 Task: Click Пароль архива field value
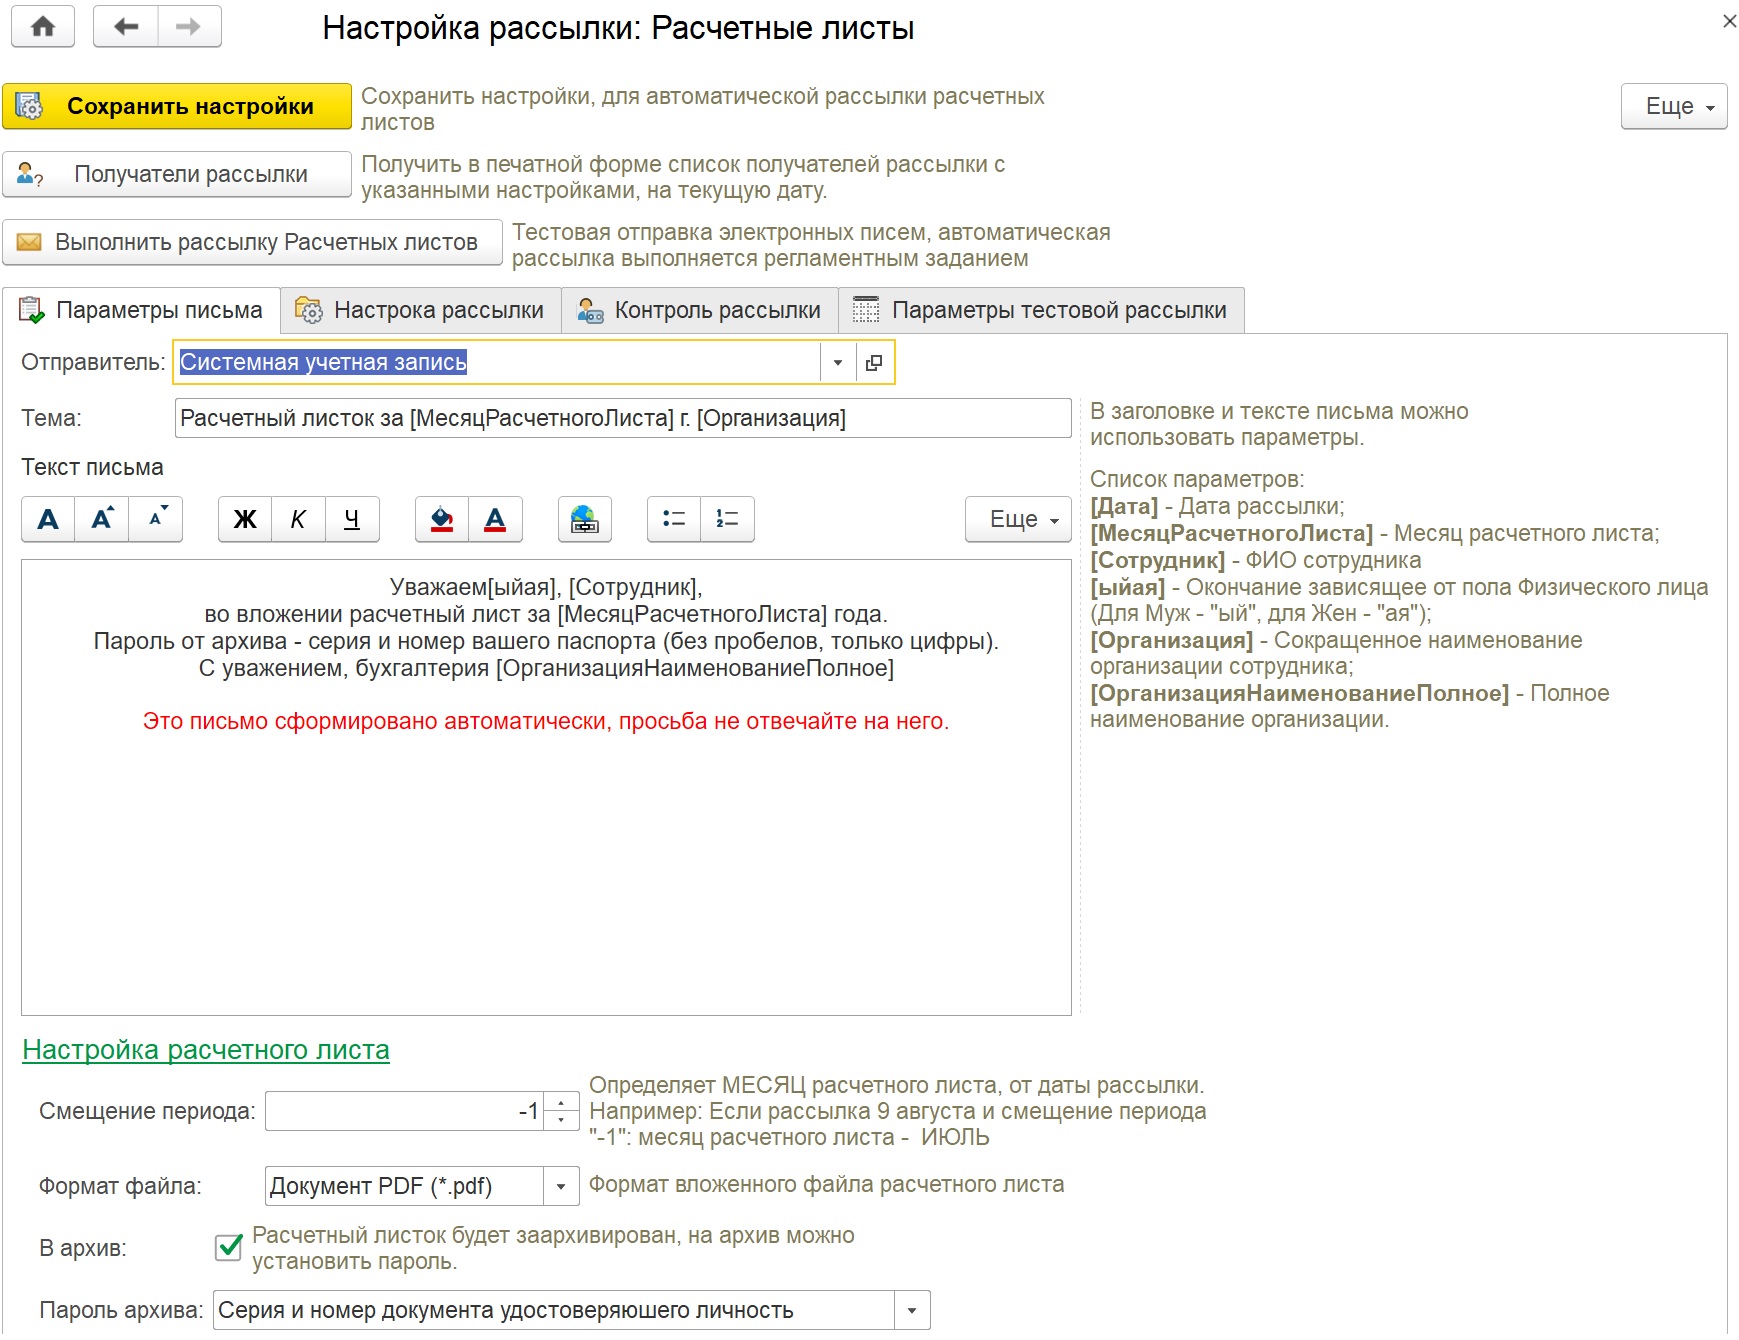coord(553,1310)
